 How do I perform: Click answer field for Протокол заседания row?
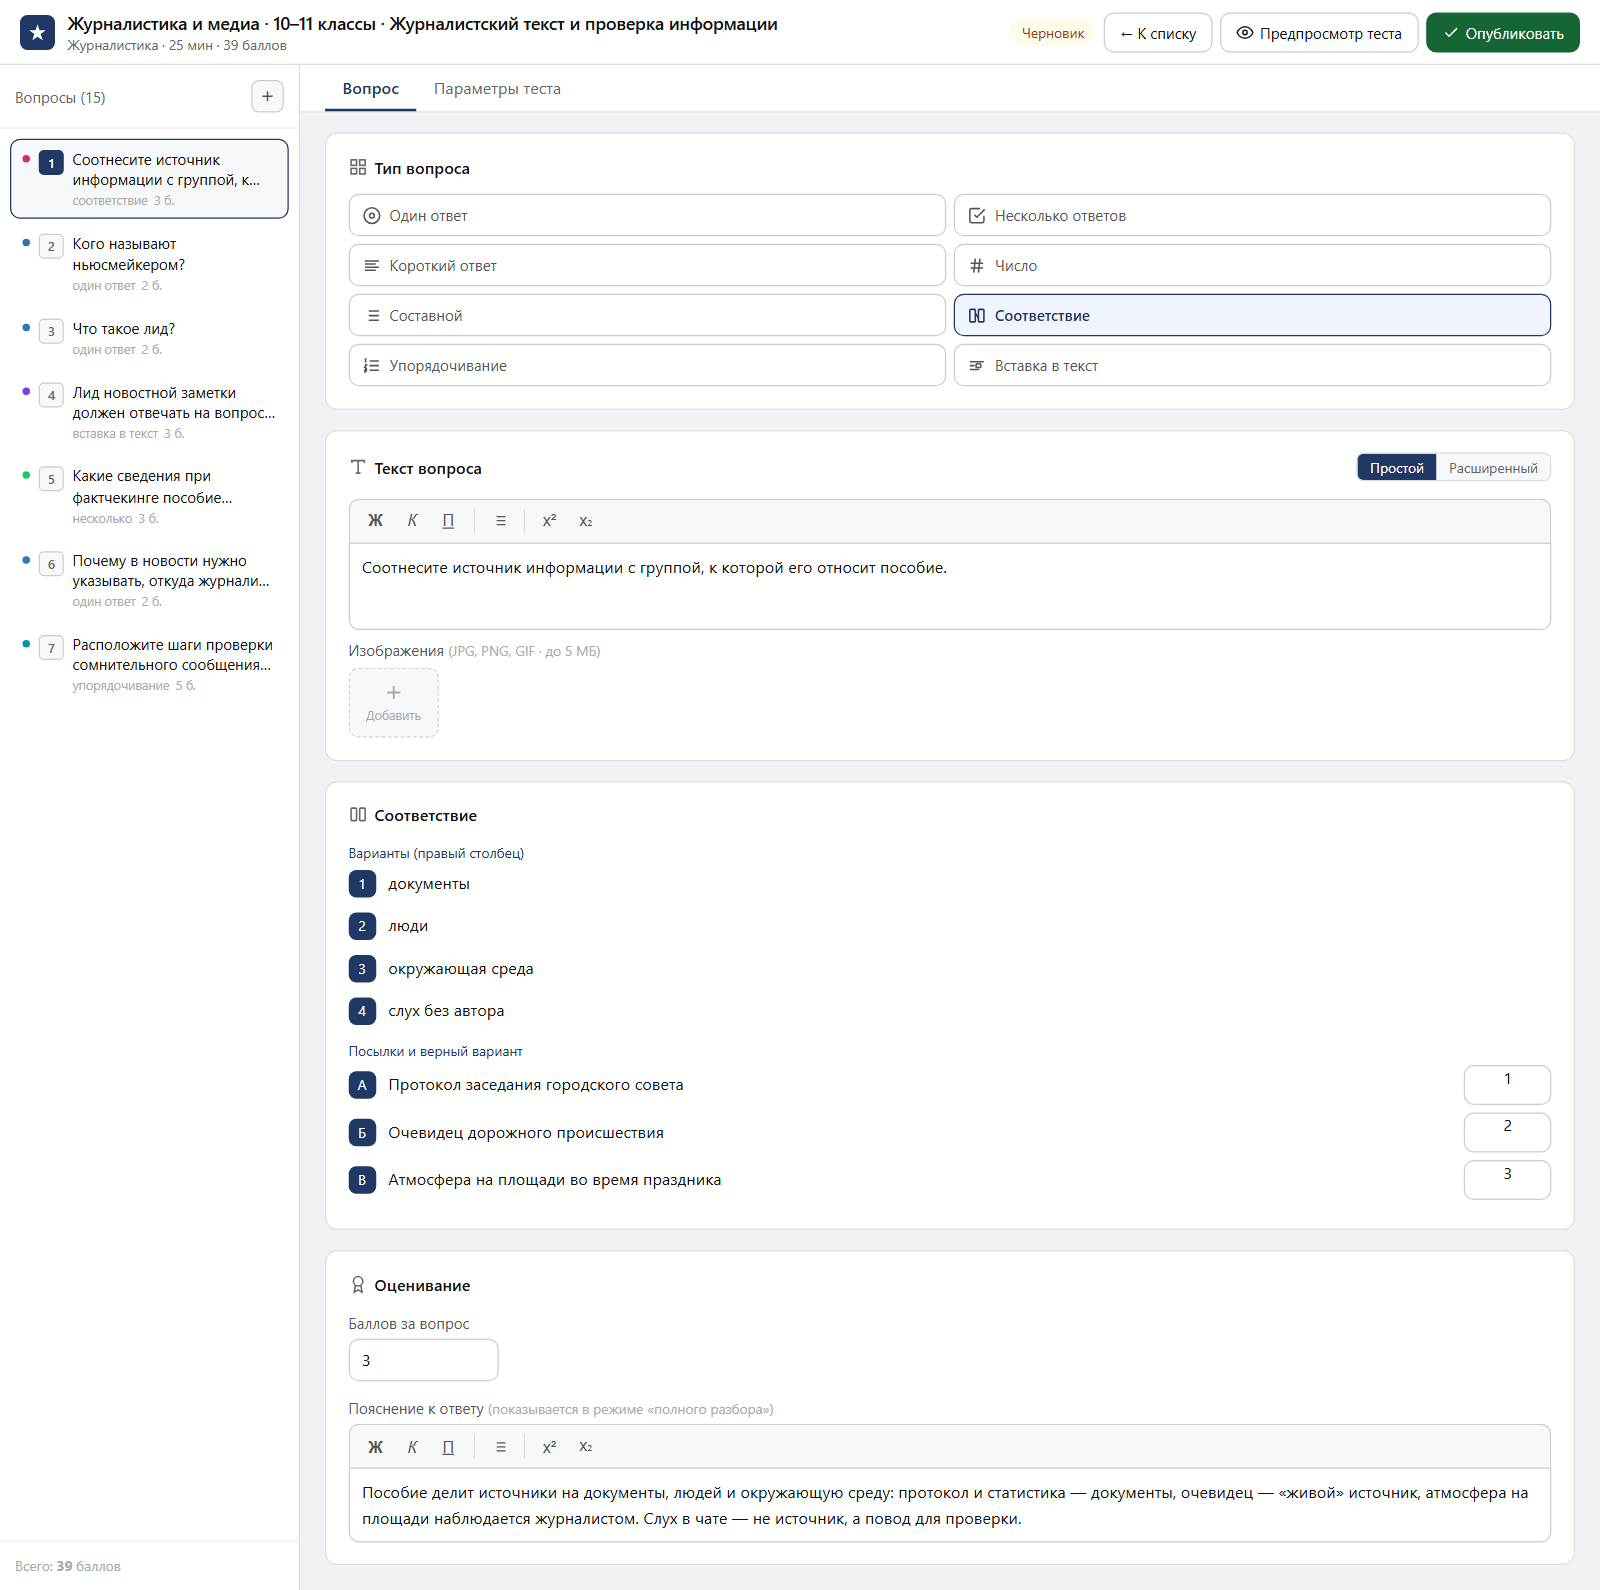click(1507, 1085)
